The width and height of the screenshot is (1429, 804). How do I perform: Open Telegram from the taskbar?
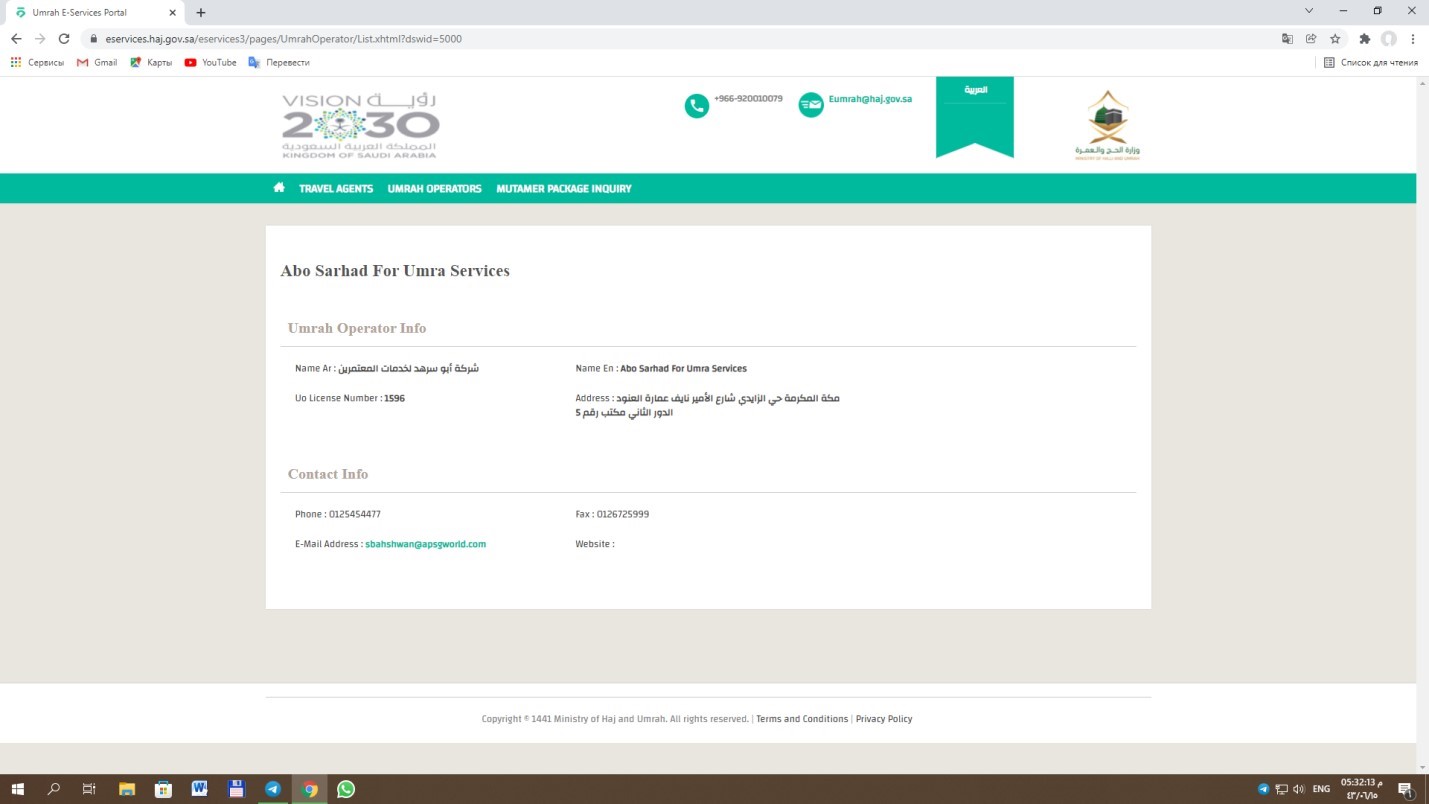click(273, 789)
